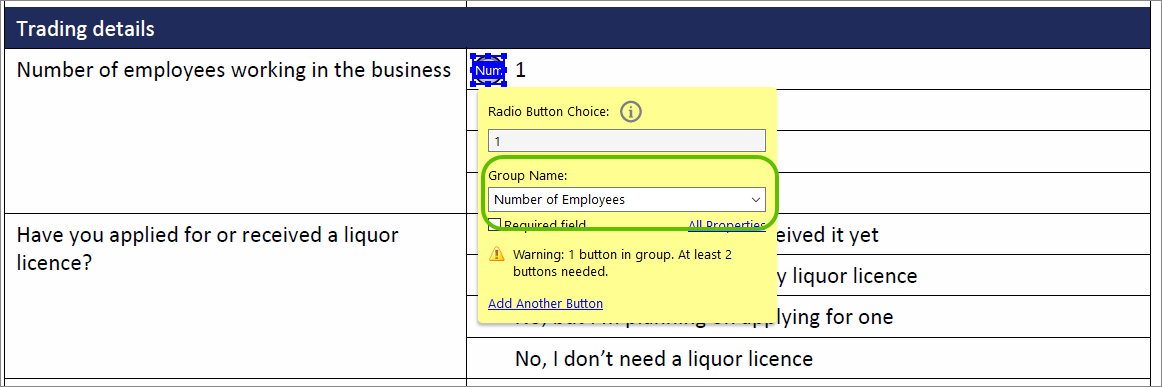Viewport: 1162px width, 387px height.
Task: Click the warning triangle icon
Action: [496, 255]
